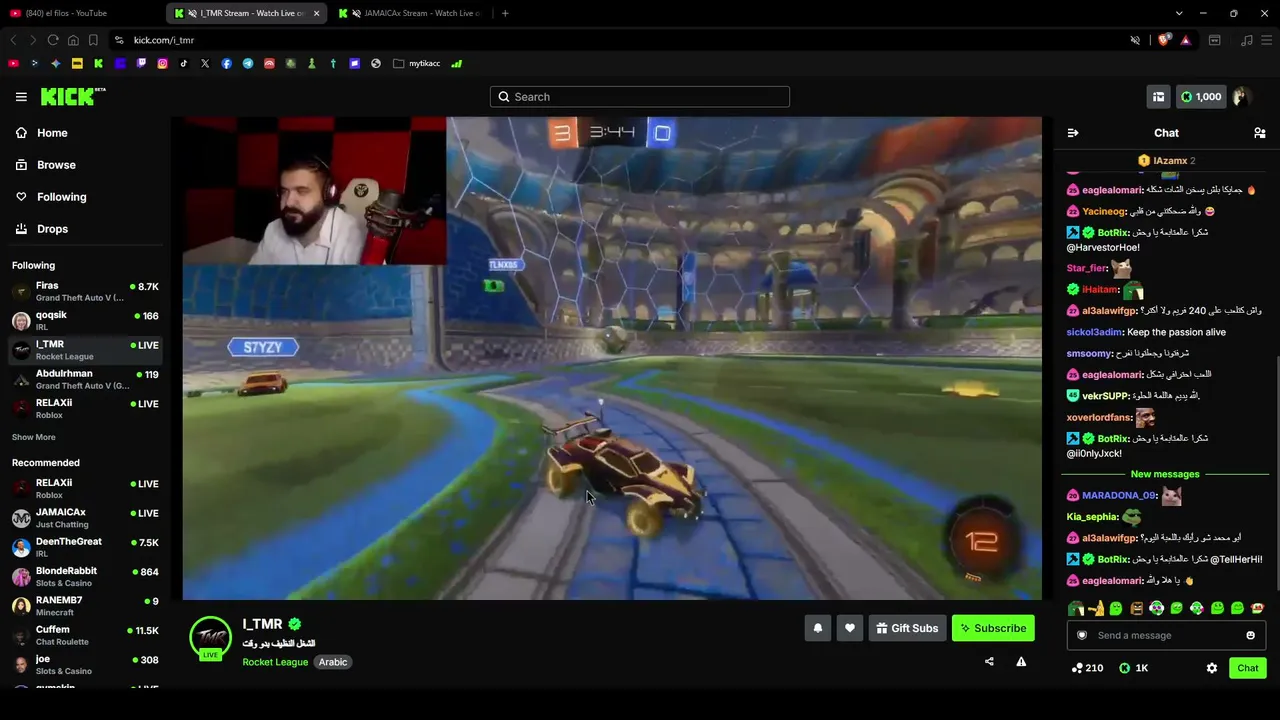Open Cuffem in Recommended channels

(84, 635)
